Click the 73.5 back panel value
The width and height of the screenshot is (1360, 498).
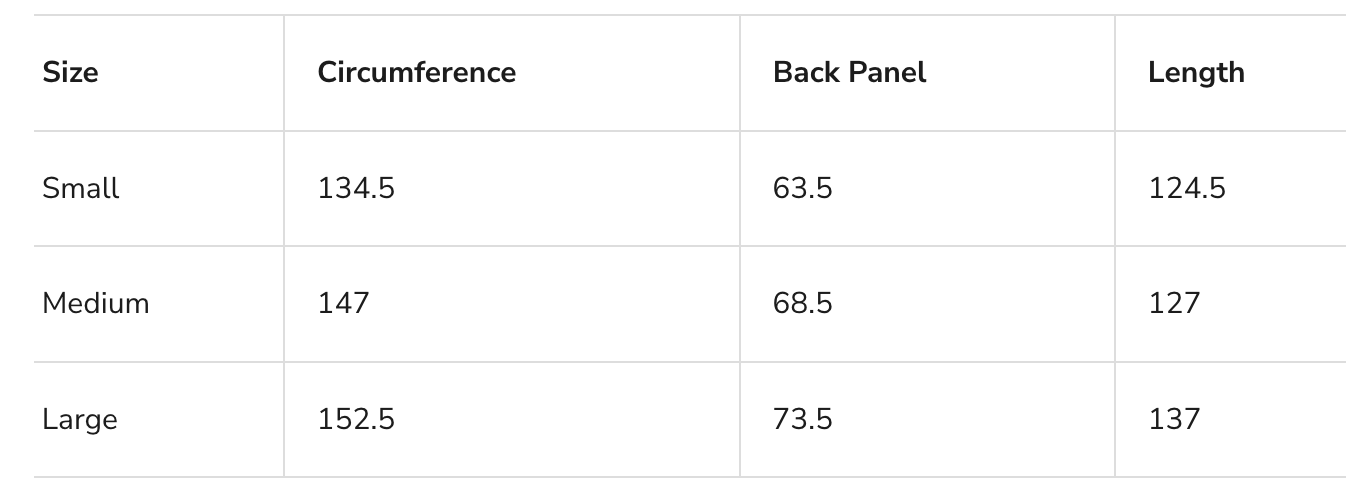pos(802,419)
